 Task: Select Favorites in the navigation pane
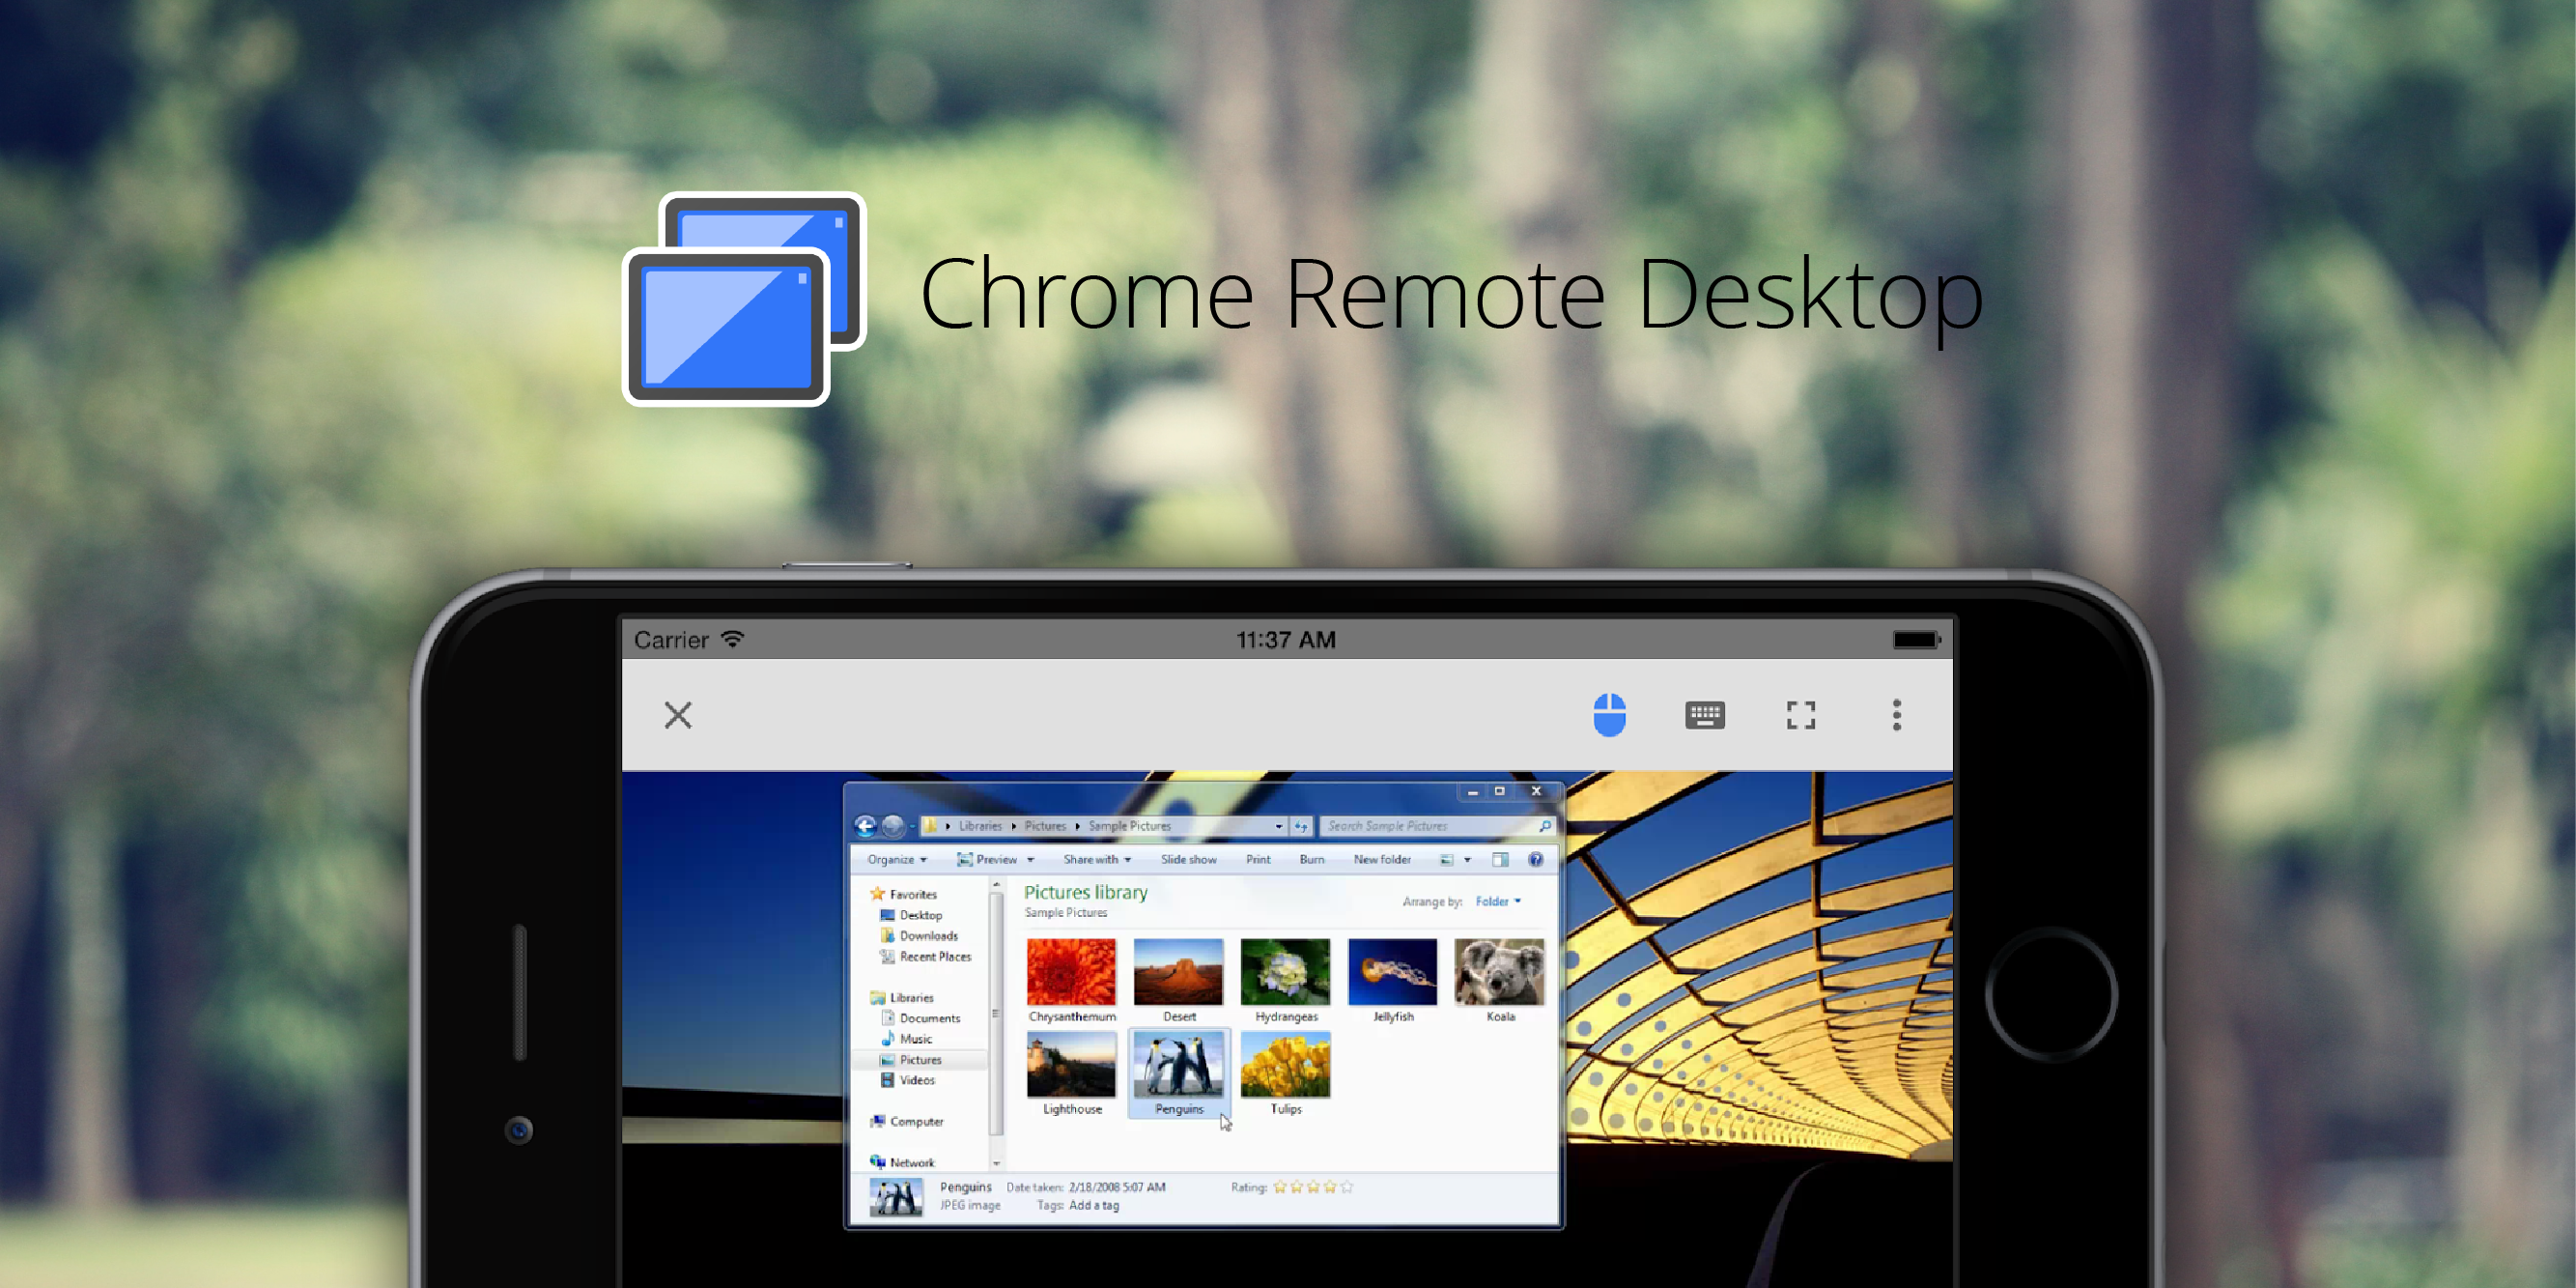[x=904, y=894]
